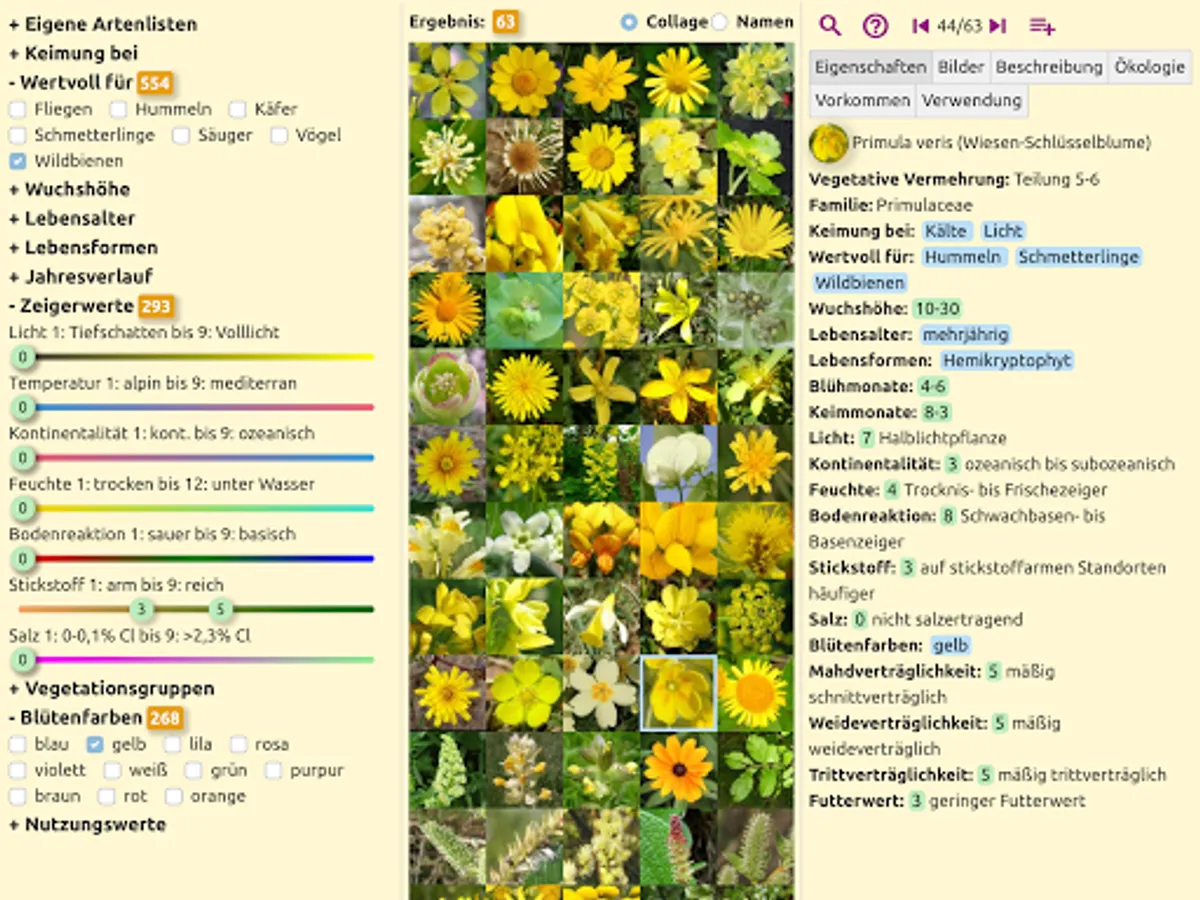The height and width of the screenshot is (900, 1200).
Task: Open the search magnifier icon
Action: click(x=830, y=26)
